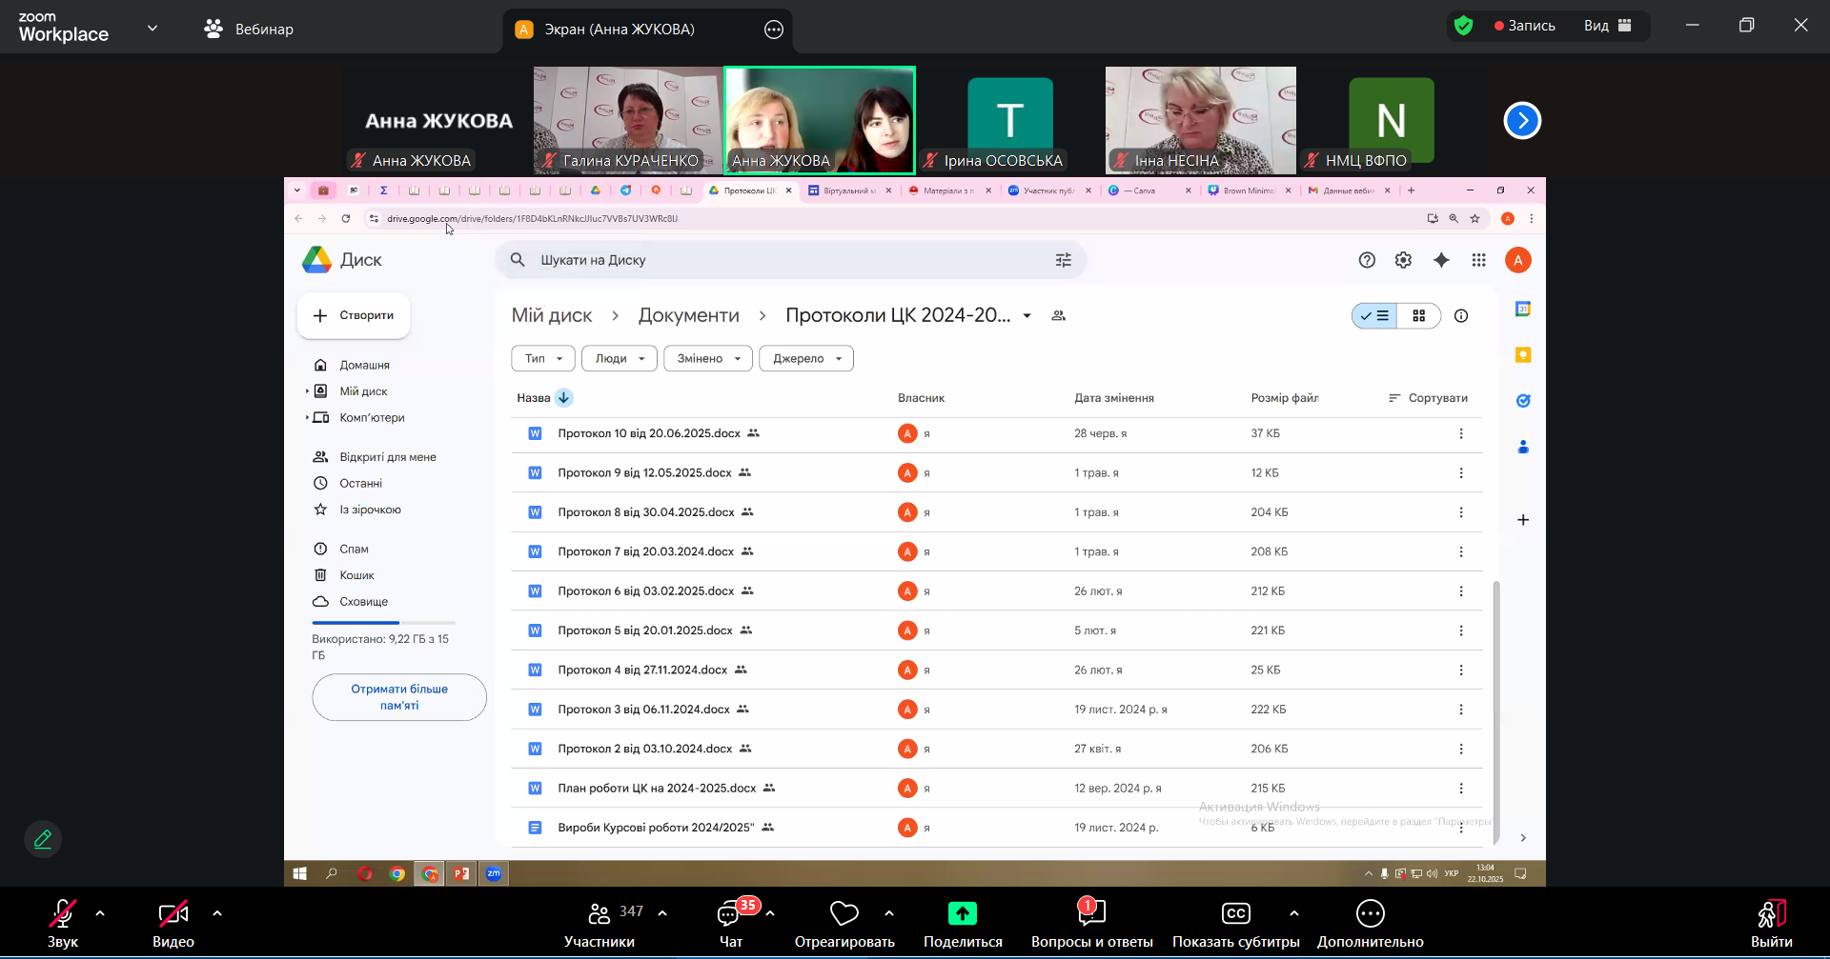
Task: Click the green encryption shield icon
Action: (x=1464, y=26)
